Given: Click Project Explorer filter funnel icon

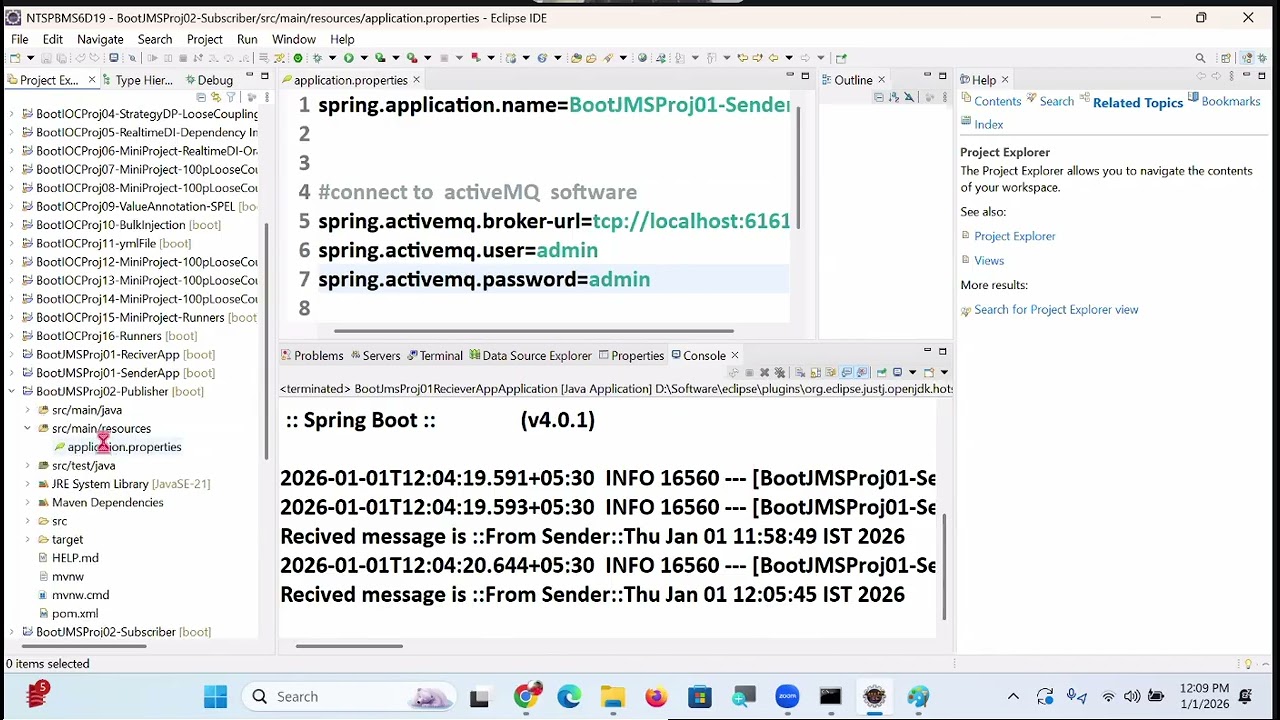Looking at the screenshot, I should pyautogui.click(x=231, y=97).
